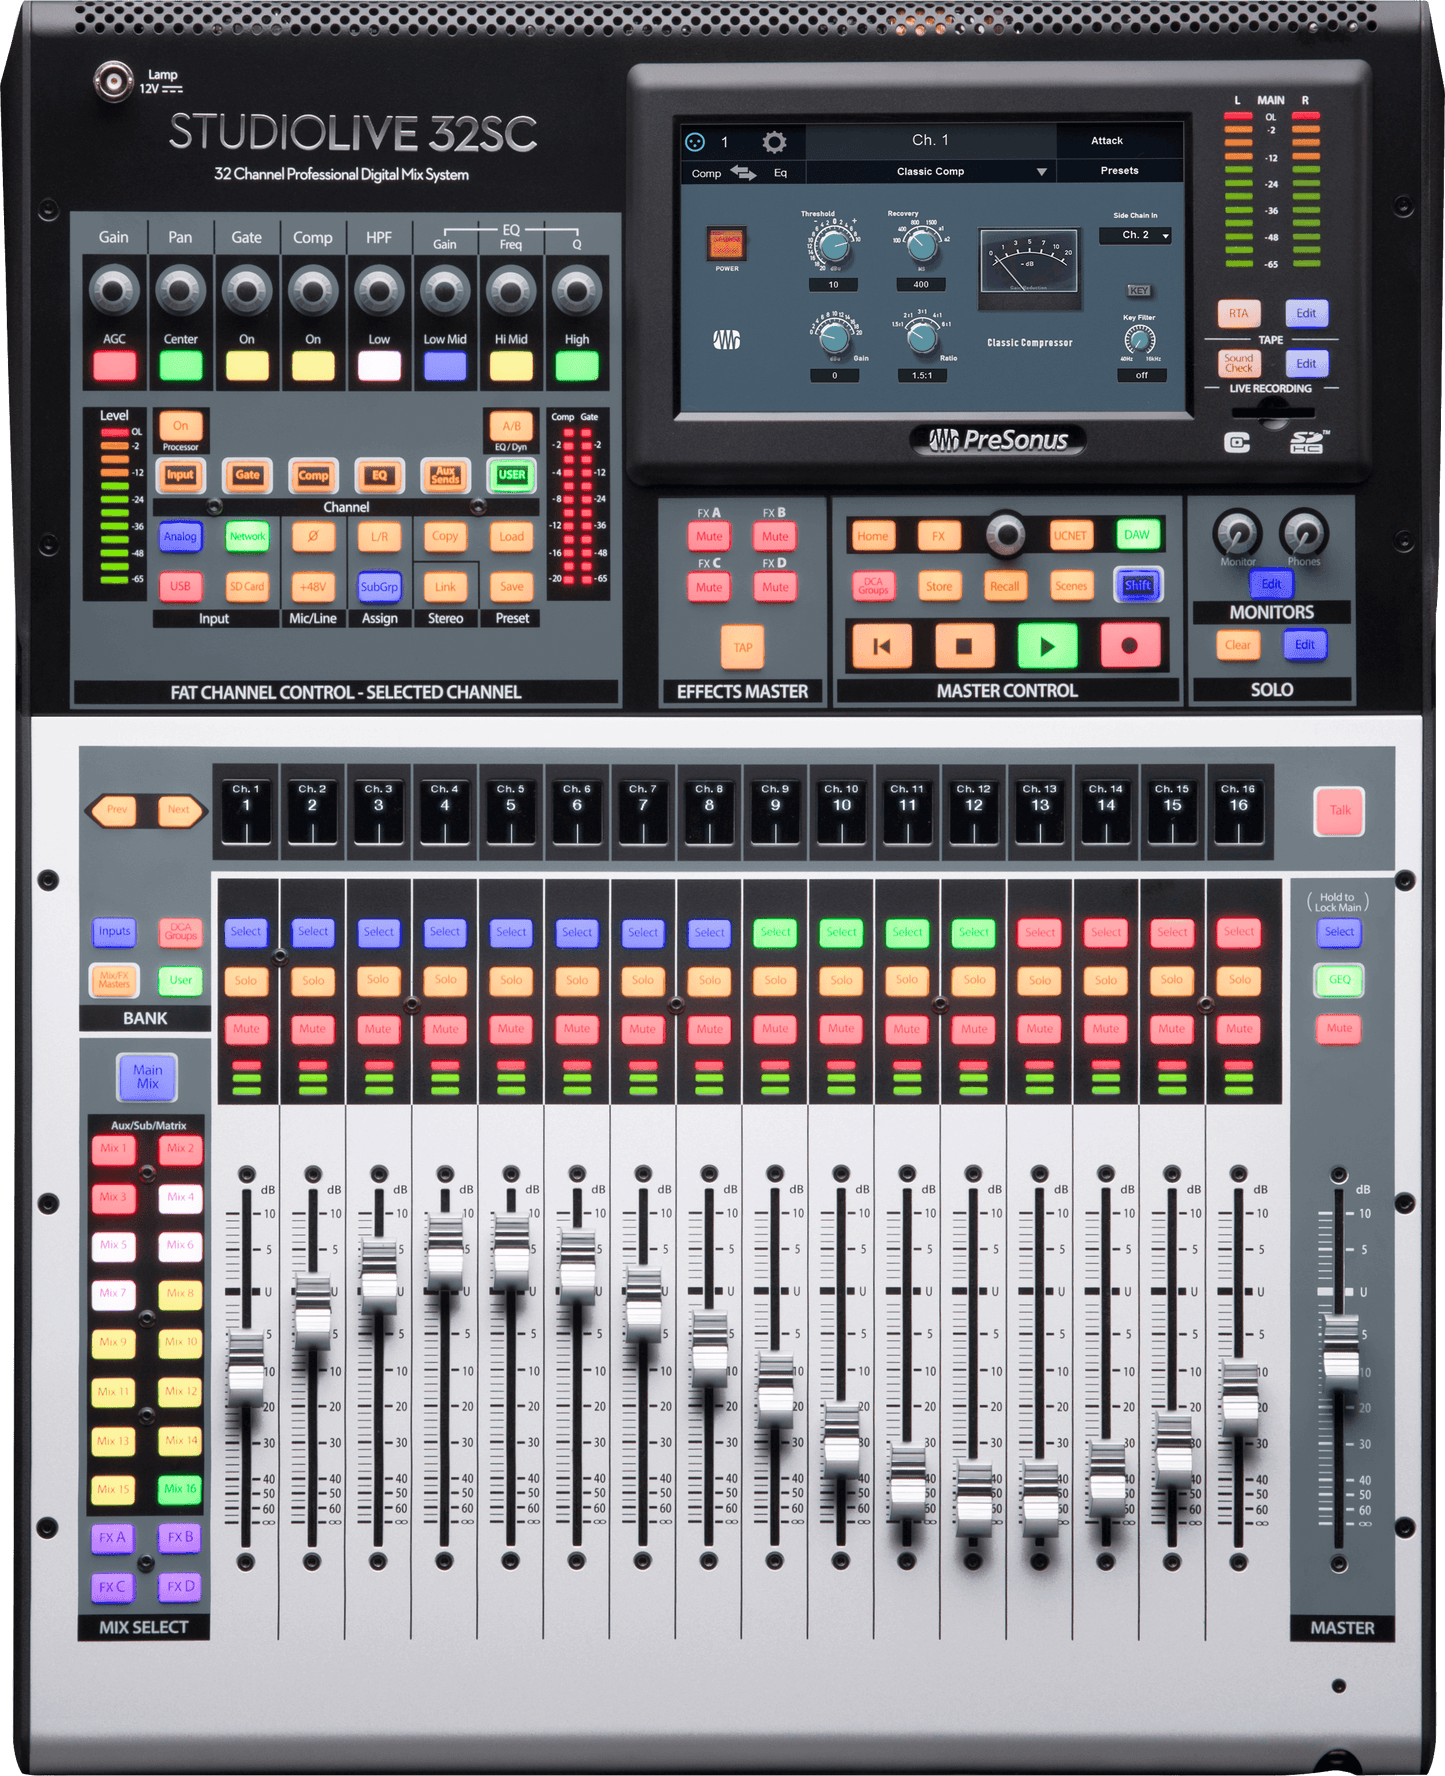Toggle the Fat Channel Processor On button
Screen dimensions: 1445x1776
click(181, 426)
